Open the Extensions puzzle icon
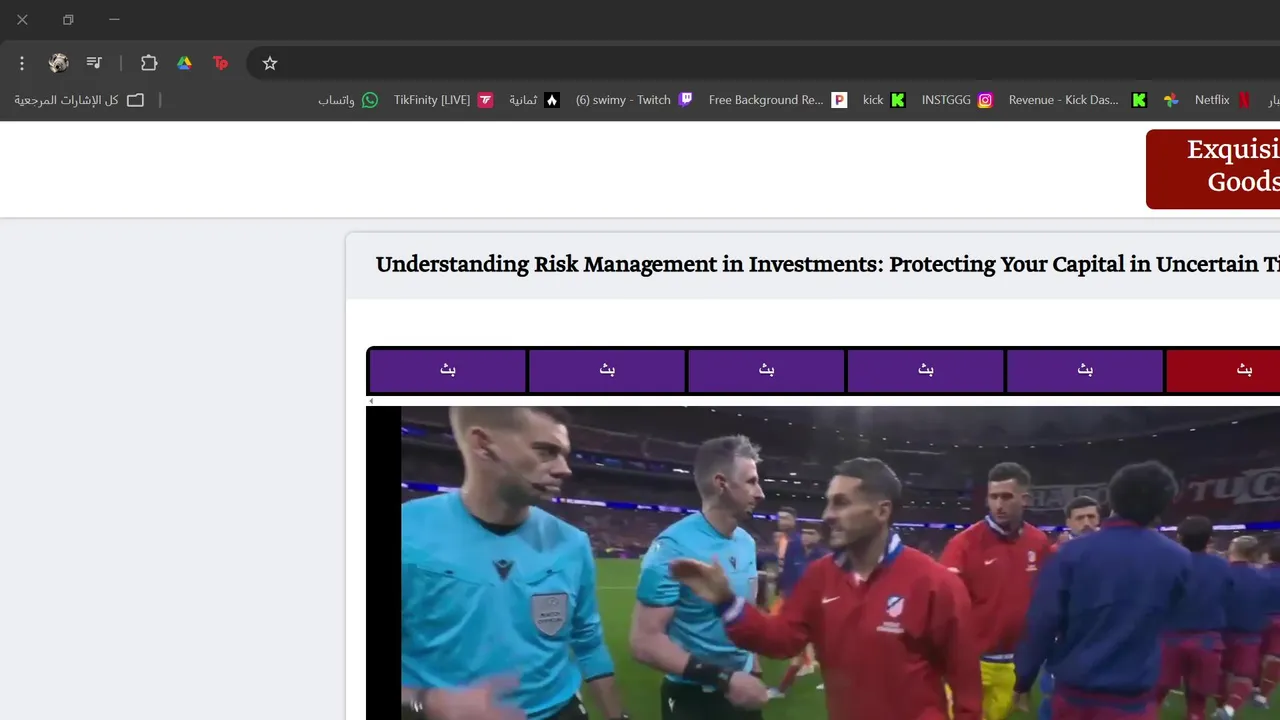This screenshot has height=720, width=1280. point(149,63)
